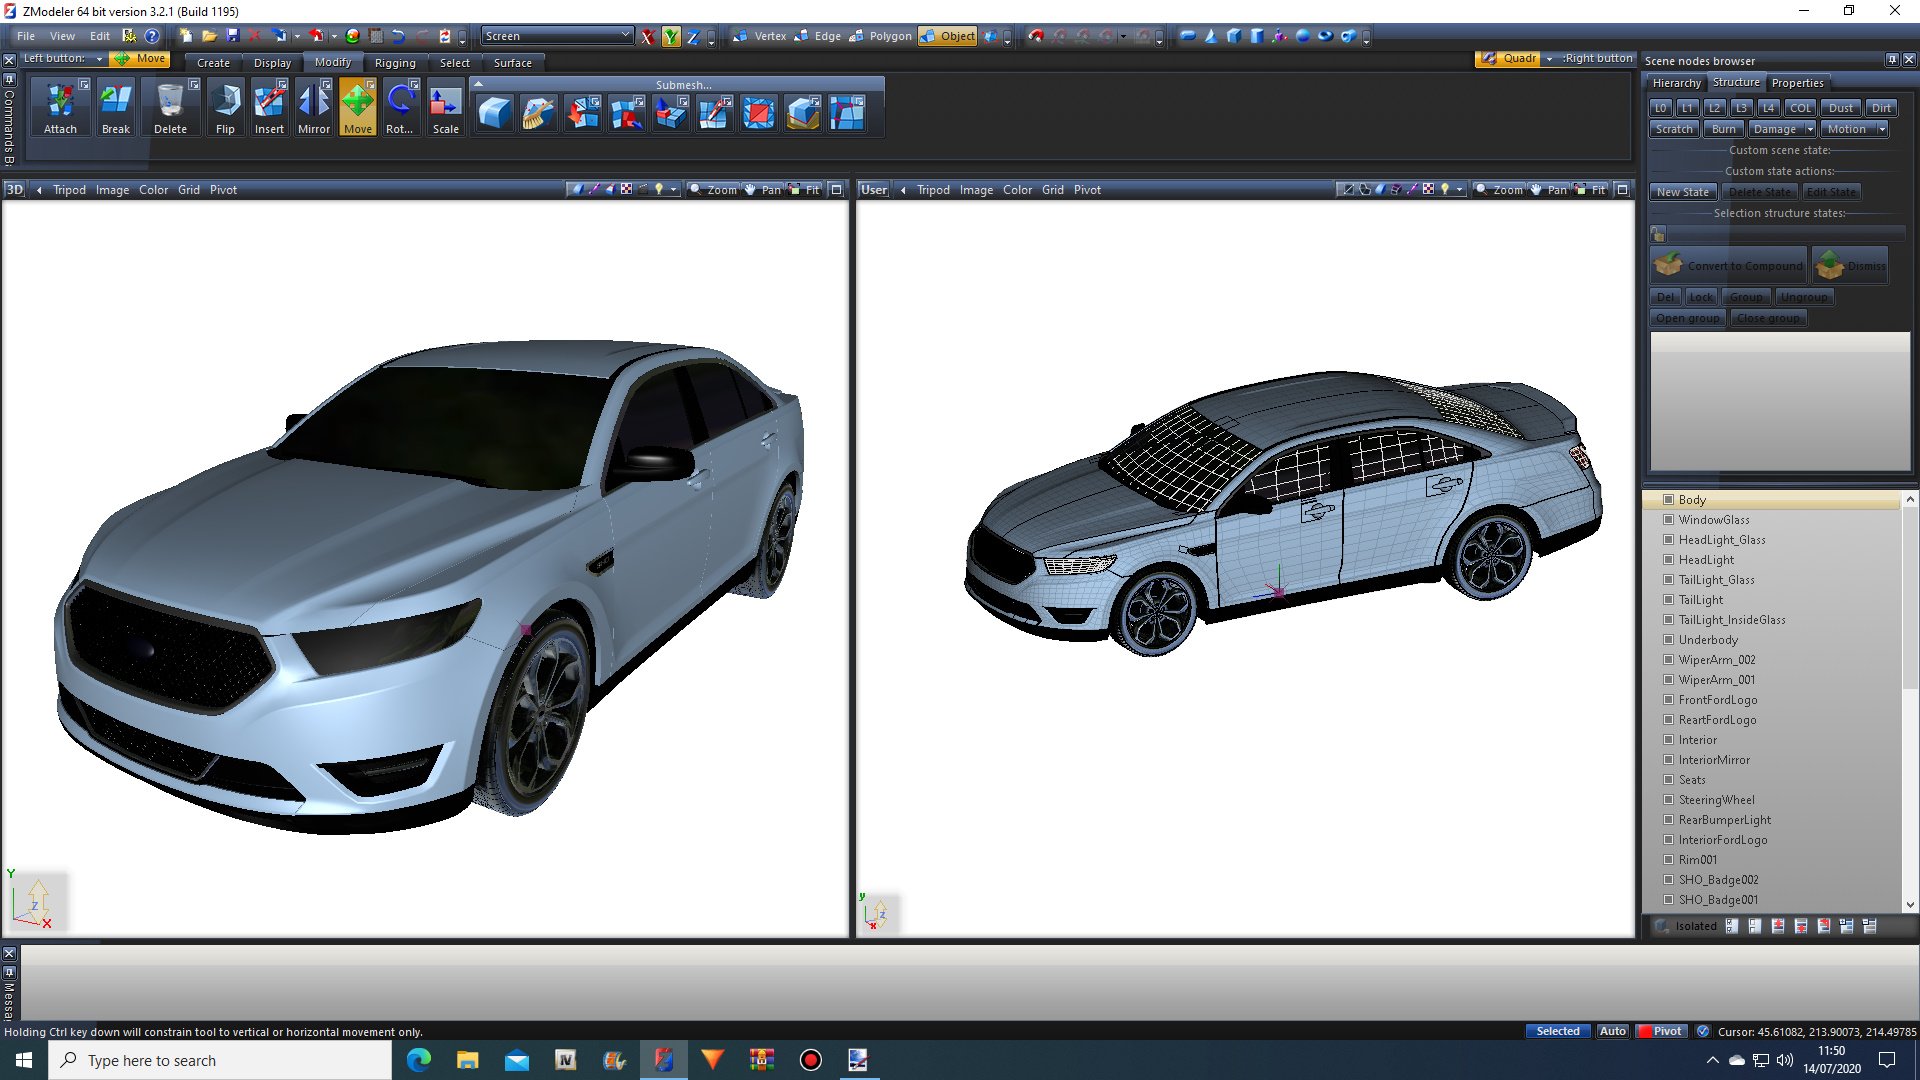
Task: Toggle the WindowGlass node checkbox
Action: click(x=1668, y=519)
